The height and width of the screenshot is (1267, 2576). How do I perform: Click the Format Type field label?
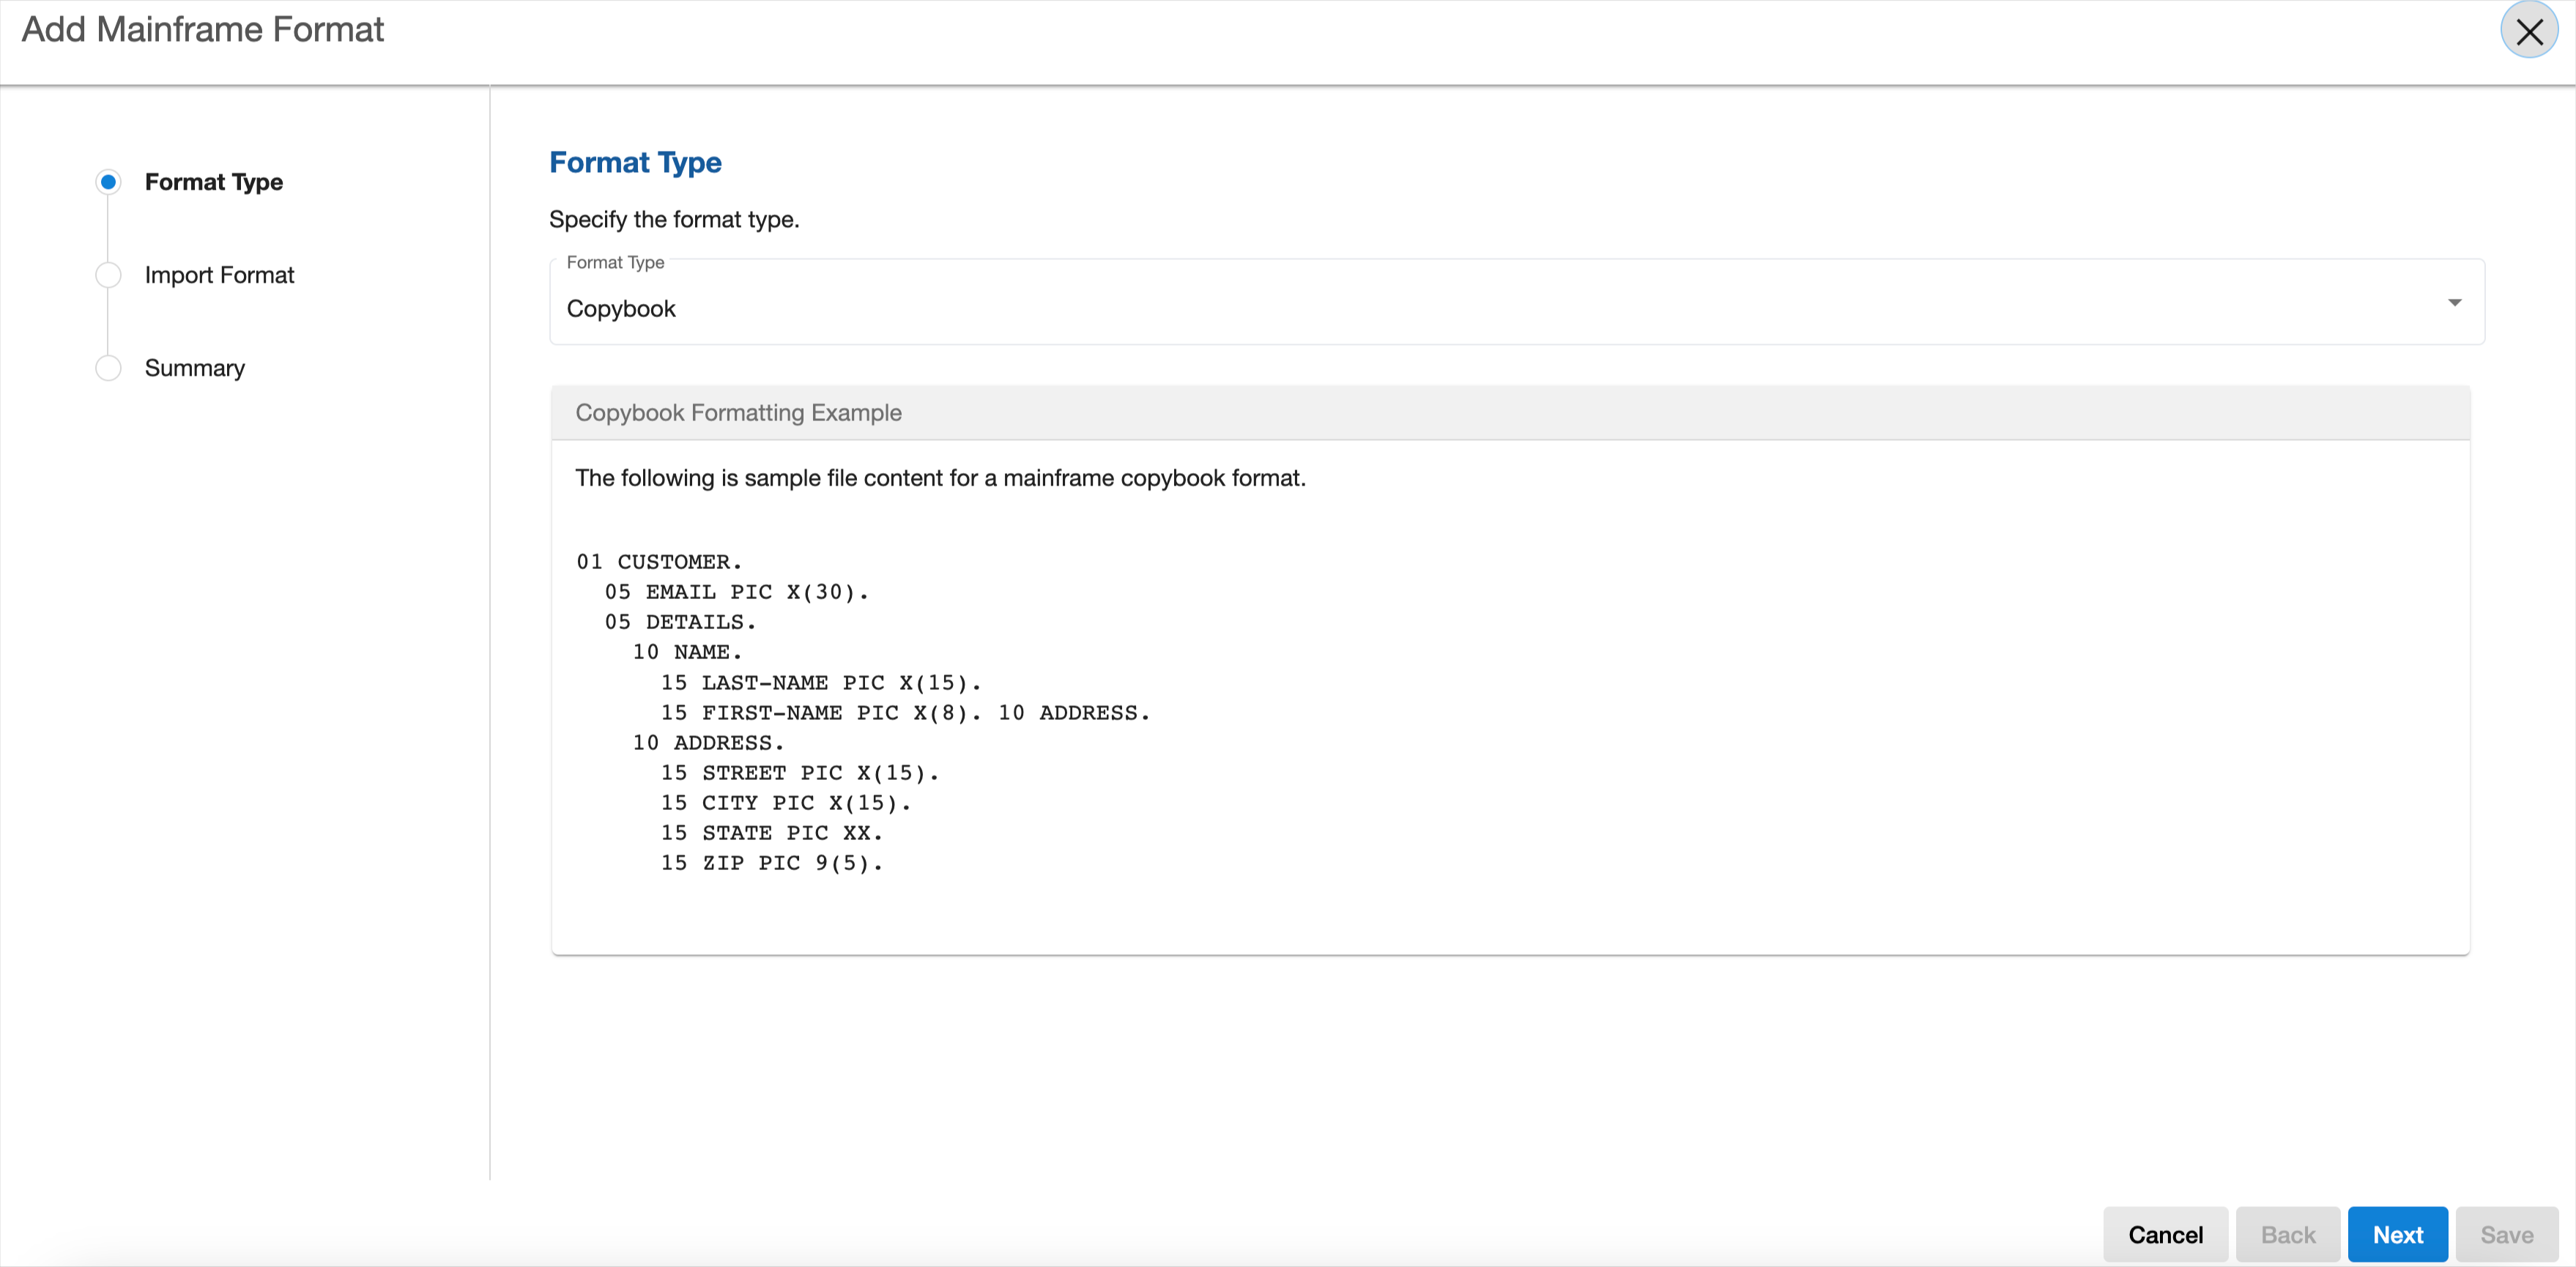(615, 262)
